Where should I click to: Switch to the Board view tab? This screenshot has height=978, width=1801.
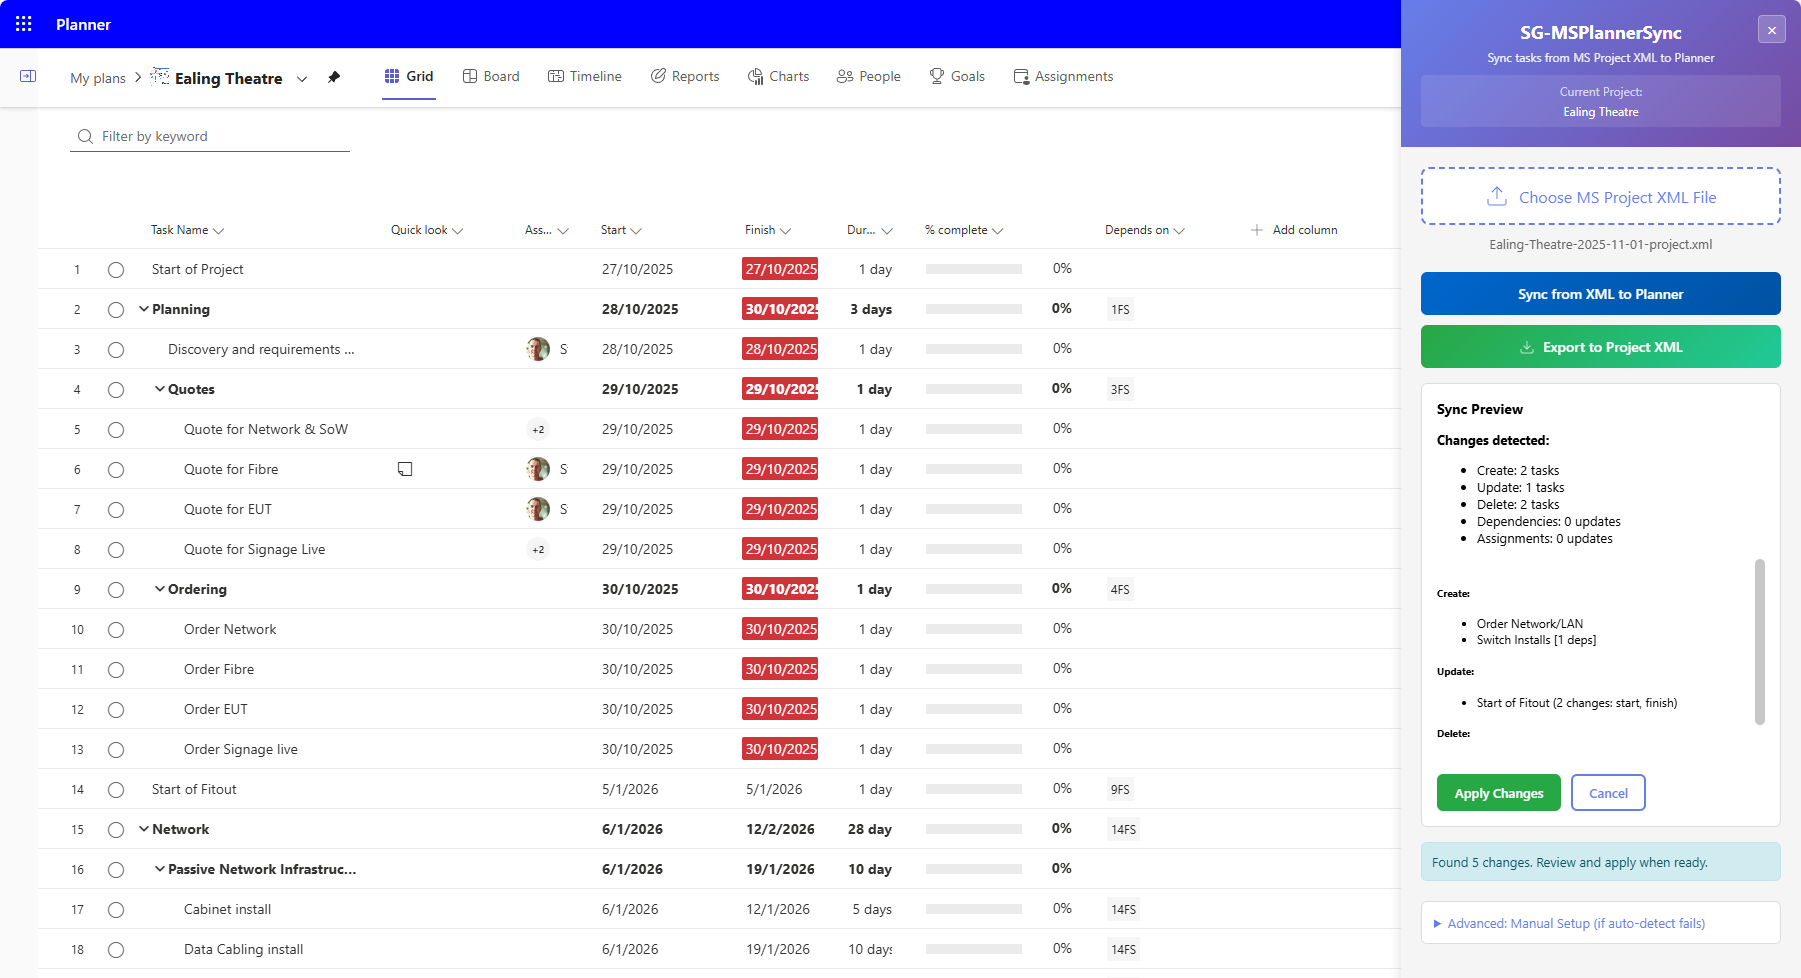tap(490, 76)
